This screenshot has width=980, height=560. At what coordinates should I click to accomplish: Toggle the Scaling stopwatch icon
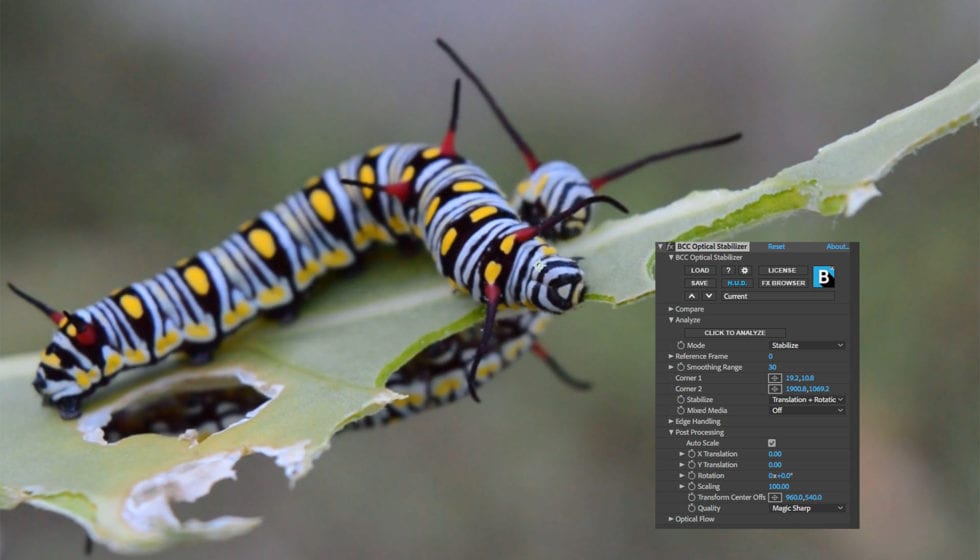pos(692,486)
